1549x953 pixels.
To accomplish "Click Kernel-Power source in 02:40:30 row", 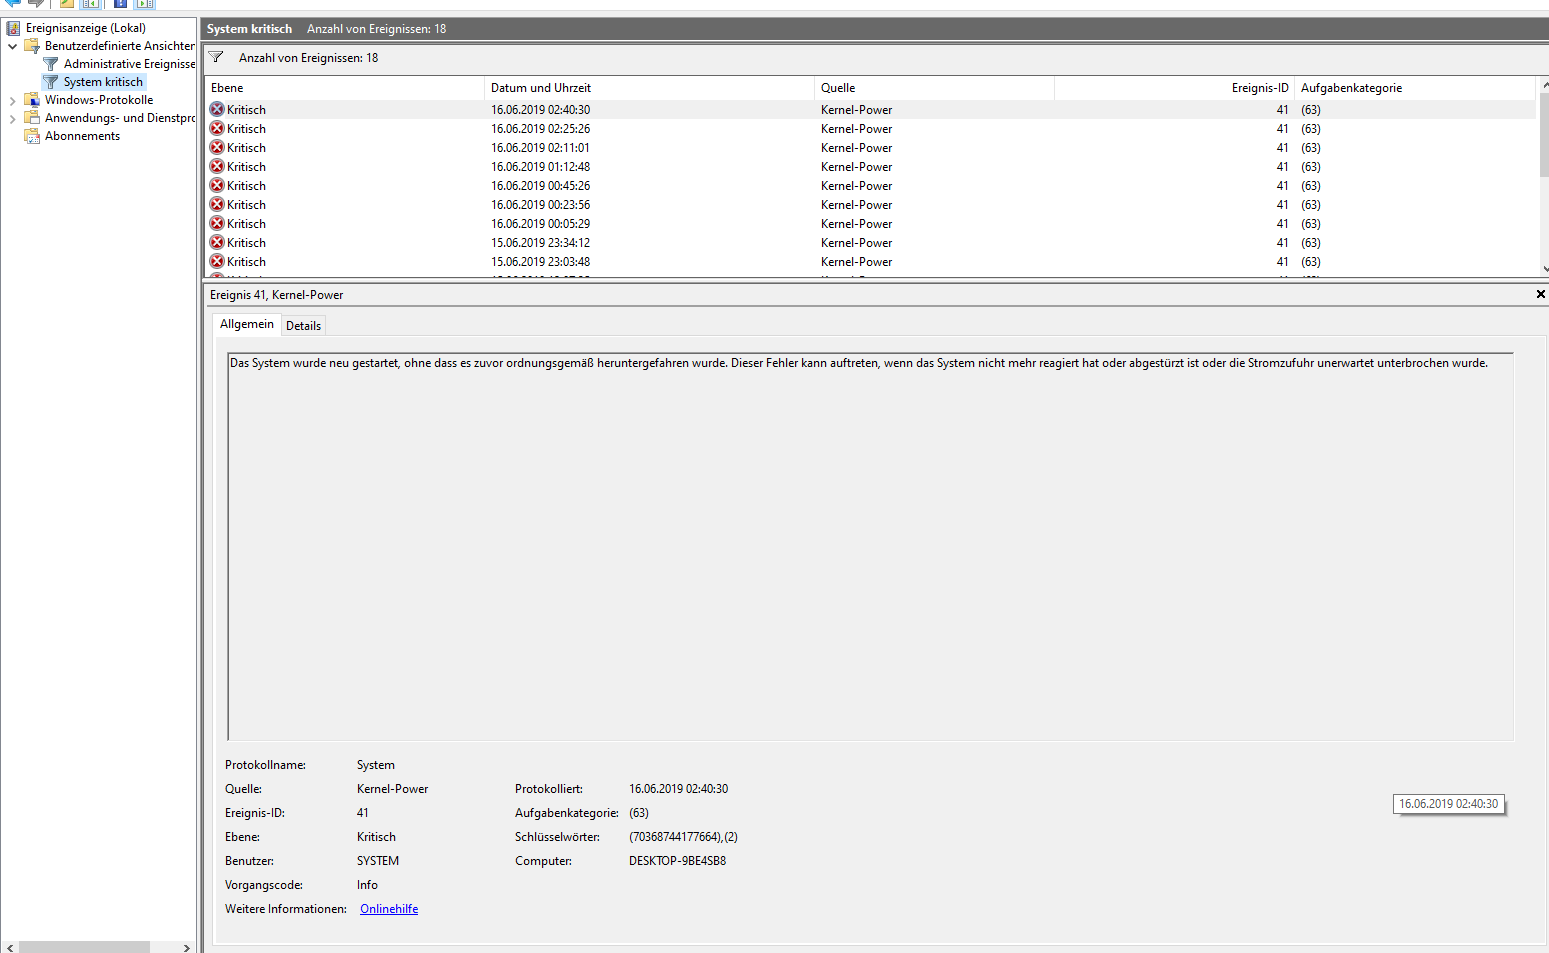I will (x=856, y=110).
